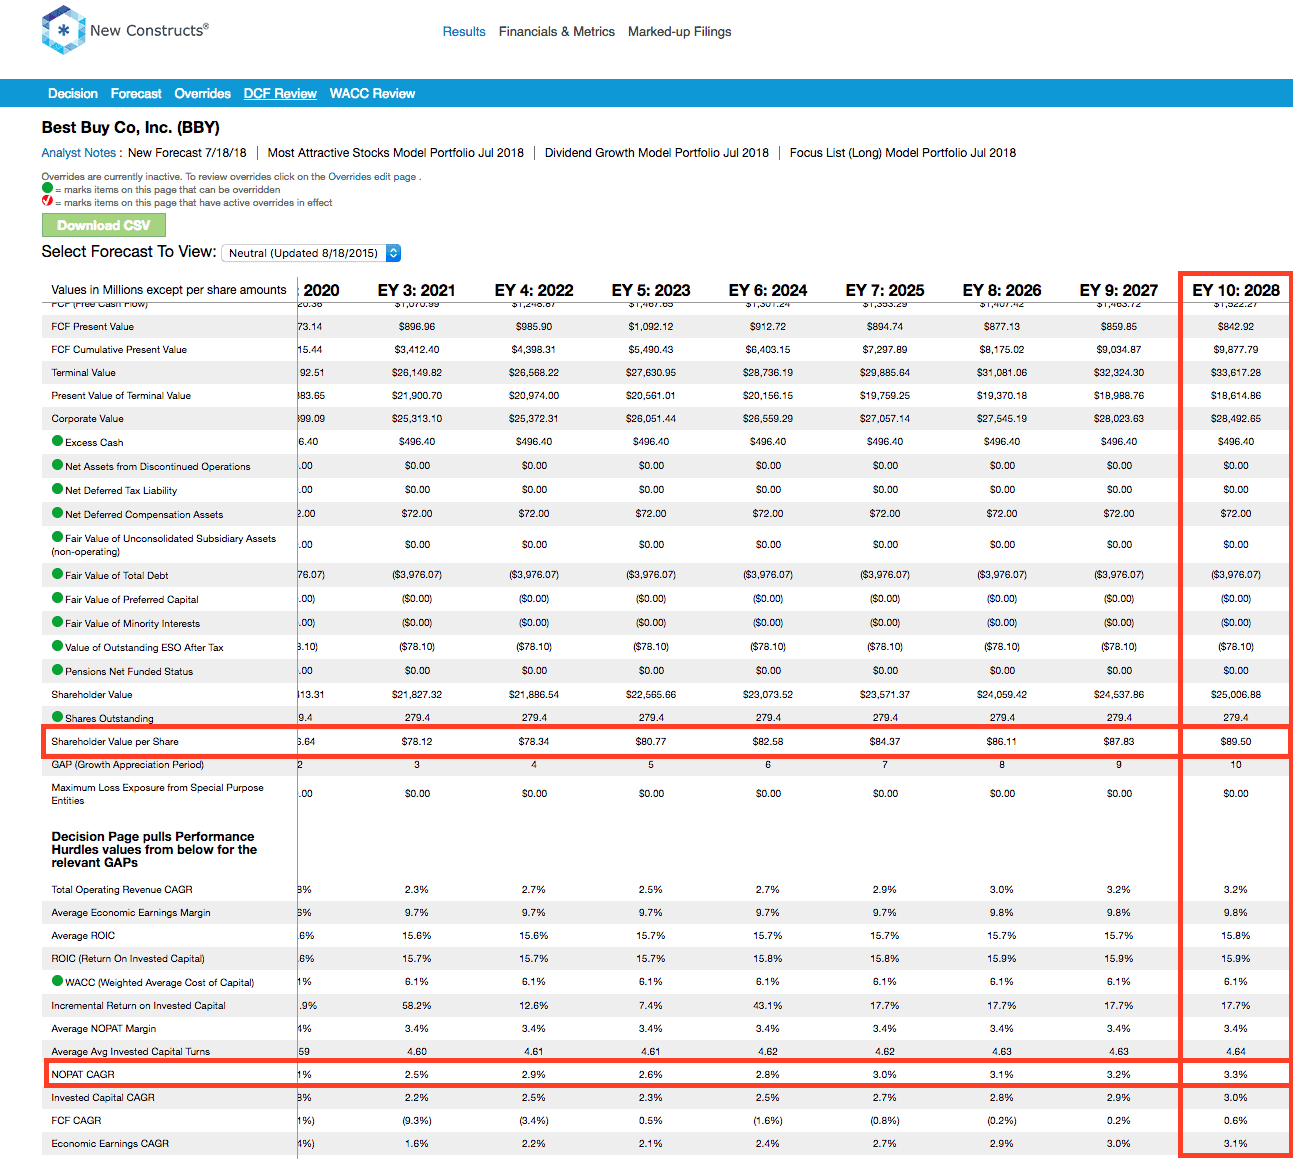Click the red checkmark active overrides legend icon

click(x=47, y=201)
